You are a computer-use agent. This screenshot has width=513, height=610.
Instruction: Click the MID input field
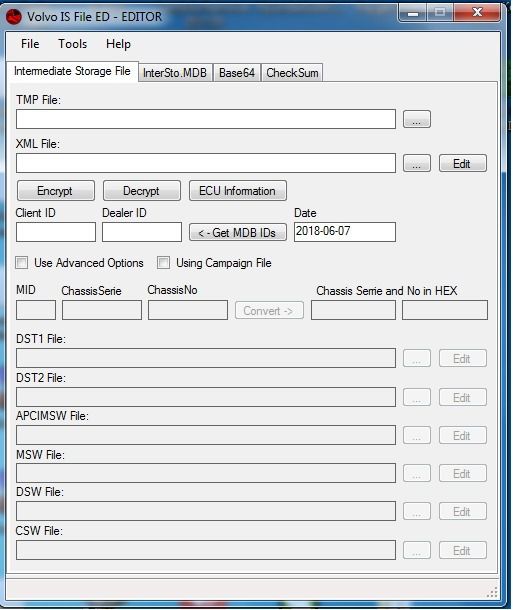click(36, 310)
